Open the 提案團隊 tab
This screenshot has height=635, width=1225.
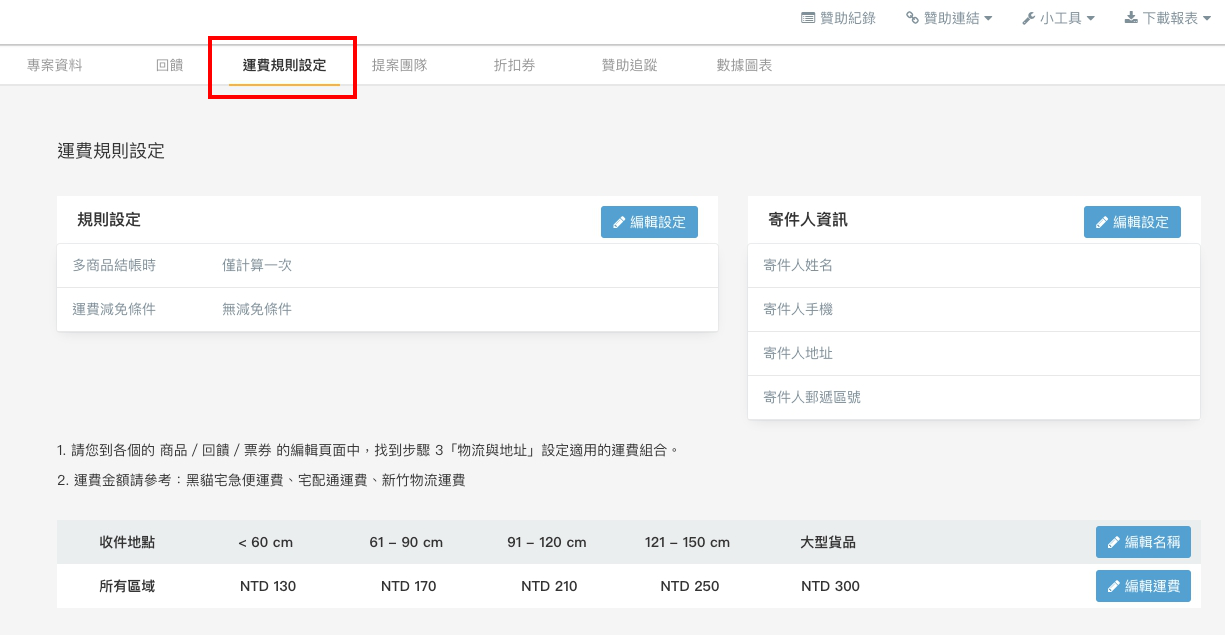coord(399,65)
